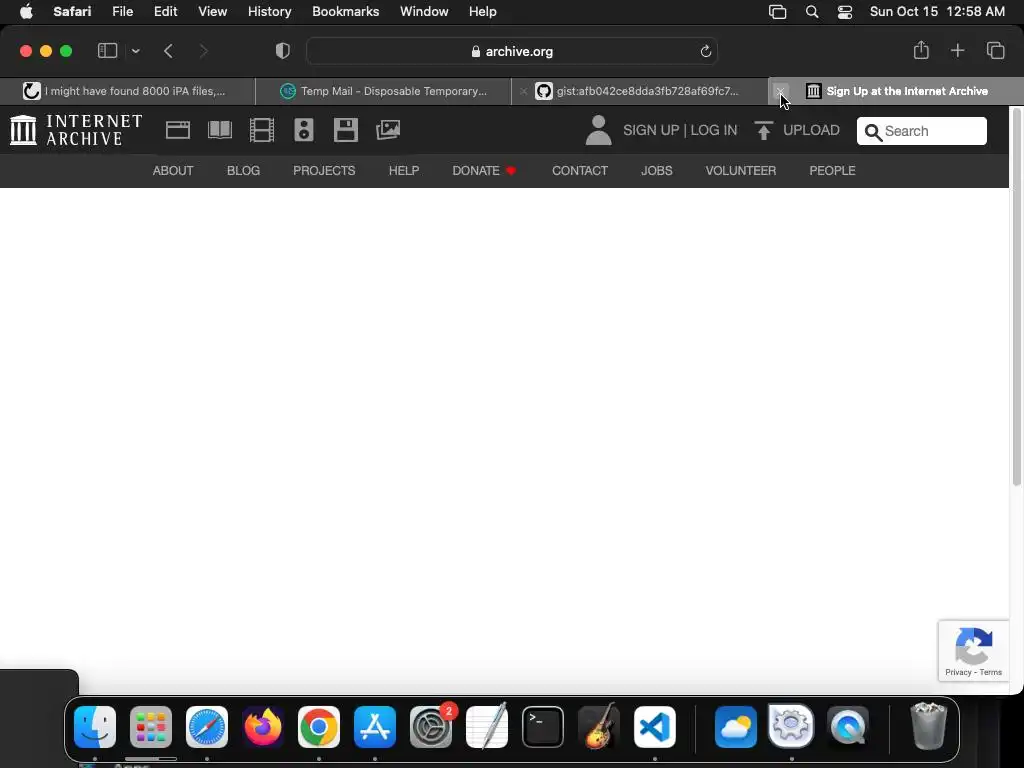Click the upload arrow icon
This screenshot has height=768, width=1024.
(x=763, y=130)
